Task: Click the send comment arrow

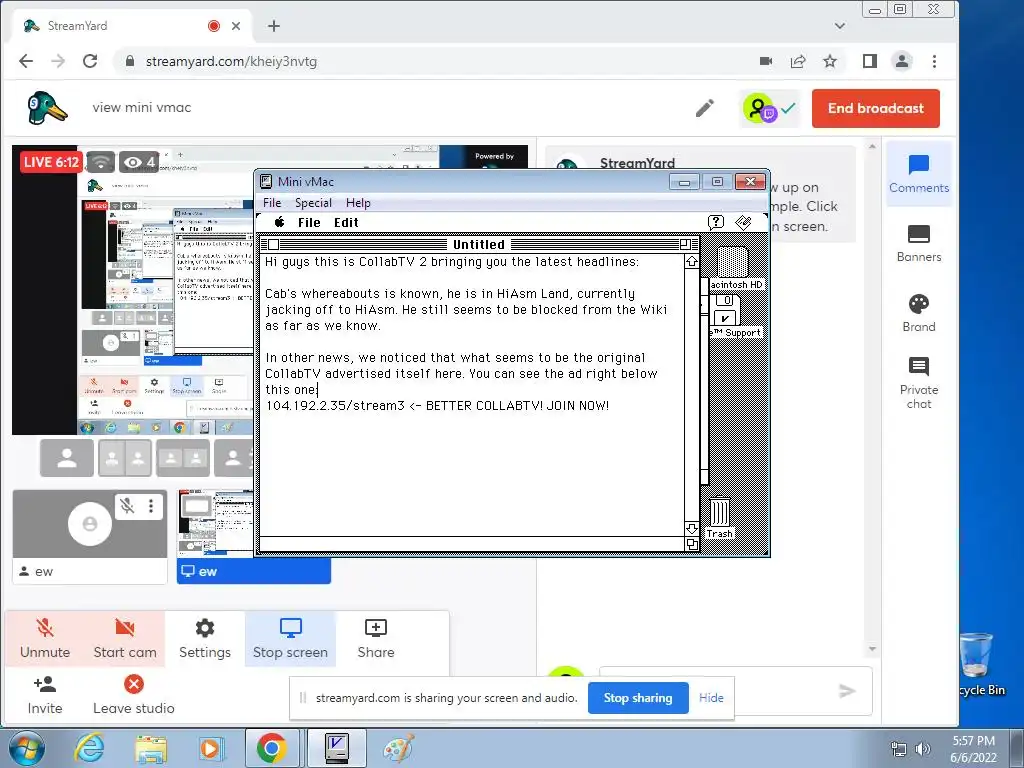Action: point(847,691)
